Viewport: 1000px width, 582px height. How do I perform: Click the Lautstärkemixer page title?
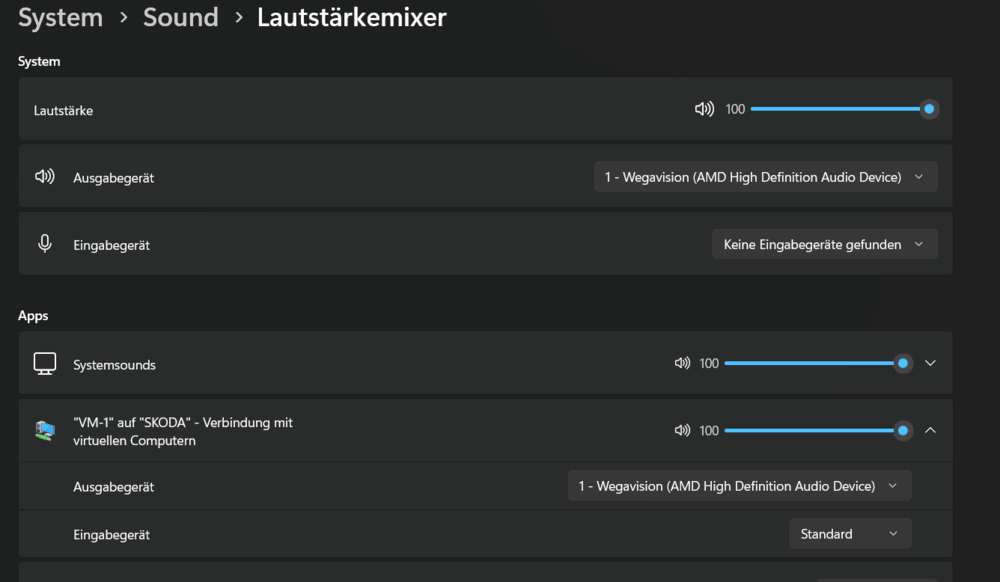[x=351, y=17]
